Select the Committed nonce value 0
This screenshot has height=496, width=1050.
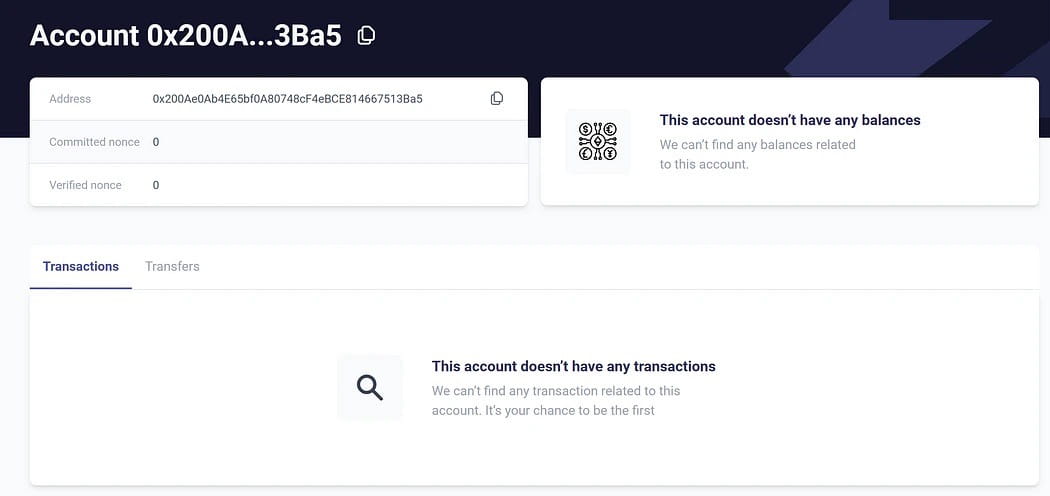coord(156,142)
